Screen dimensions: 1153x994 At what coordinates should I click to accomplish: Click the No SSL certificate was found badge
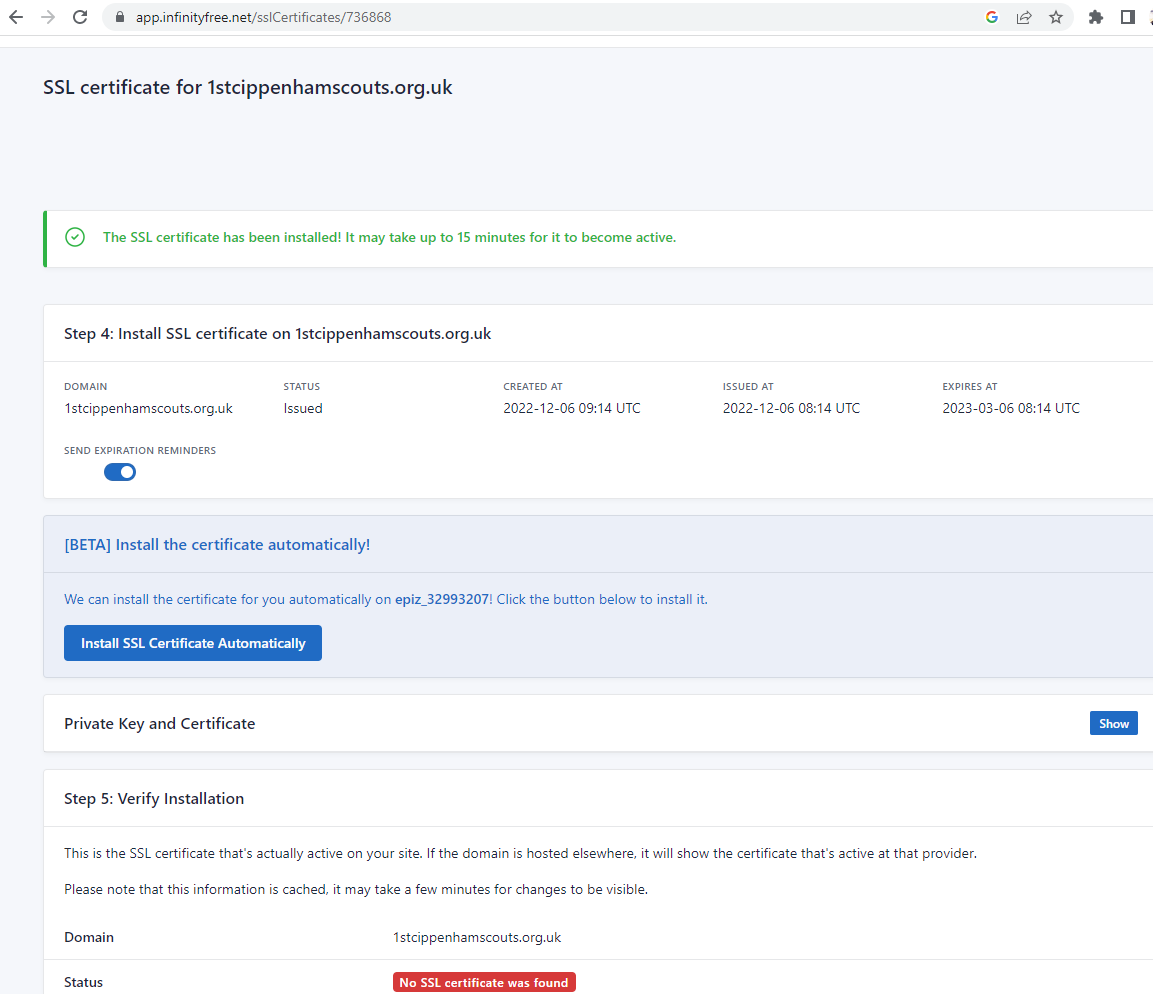(x=484, y=983)
